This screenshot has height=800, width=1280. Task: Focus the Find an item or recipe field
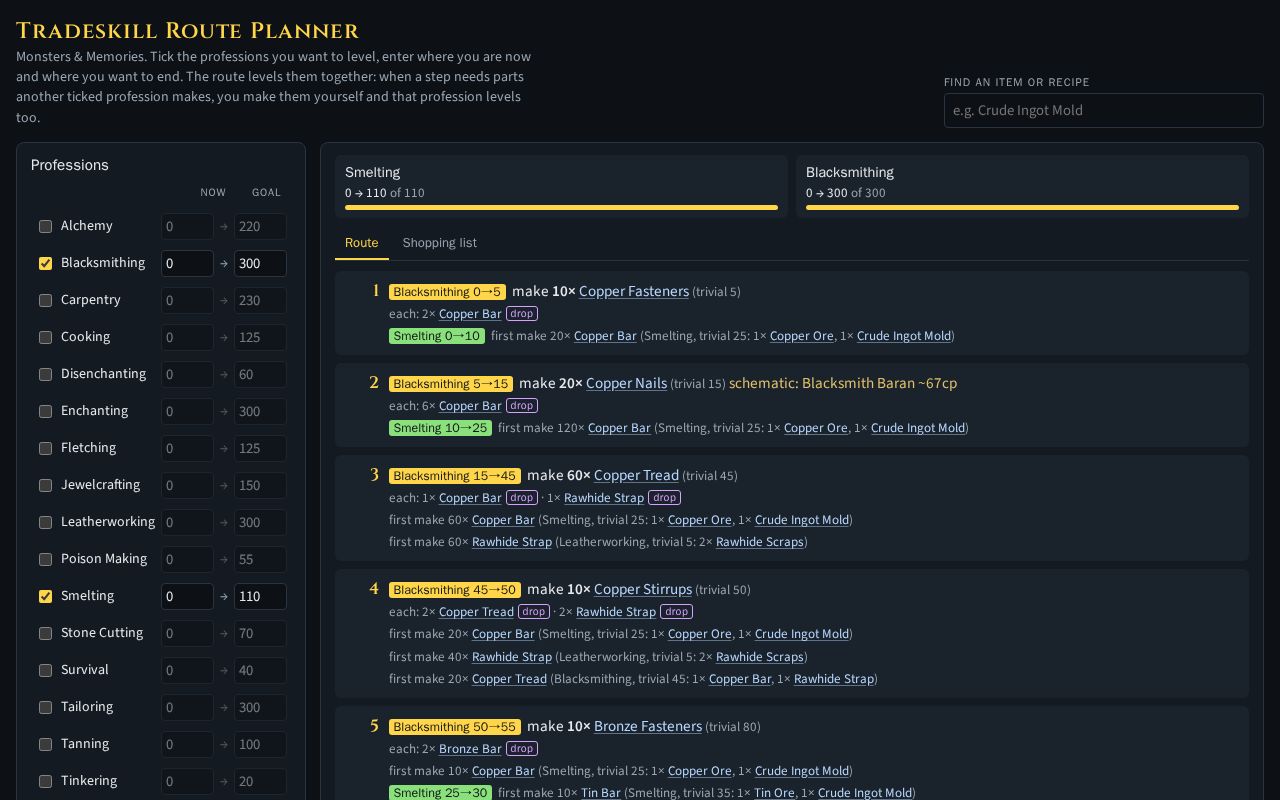point(1104,110)
